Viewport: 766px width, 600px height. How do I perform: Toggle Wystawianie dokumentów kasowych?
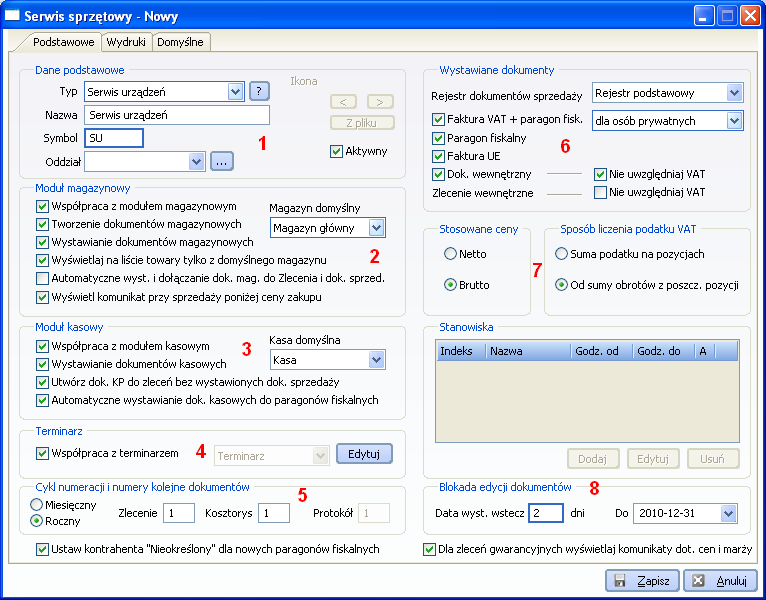43,364
